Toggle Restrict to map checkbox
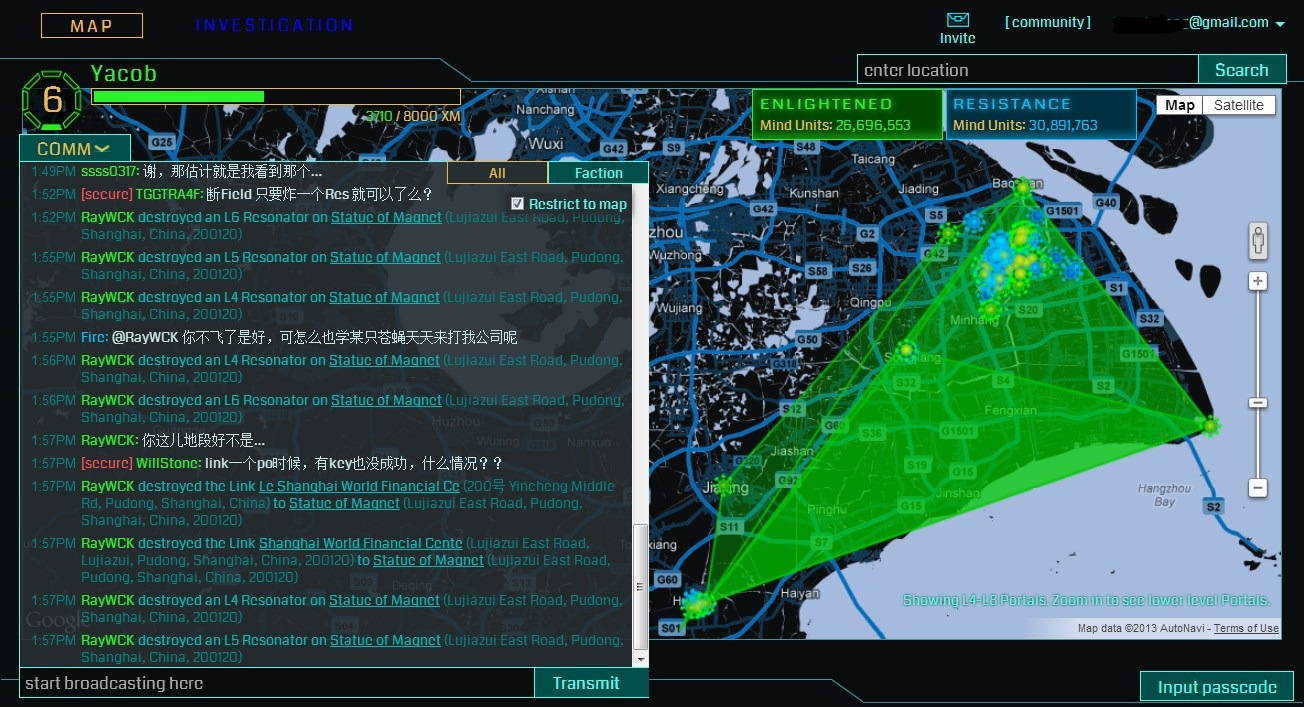The height and width of the screenshot is (707, 1304). [x=517, y=203]
